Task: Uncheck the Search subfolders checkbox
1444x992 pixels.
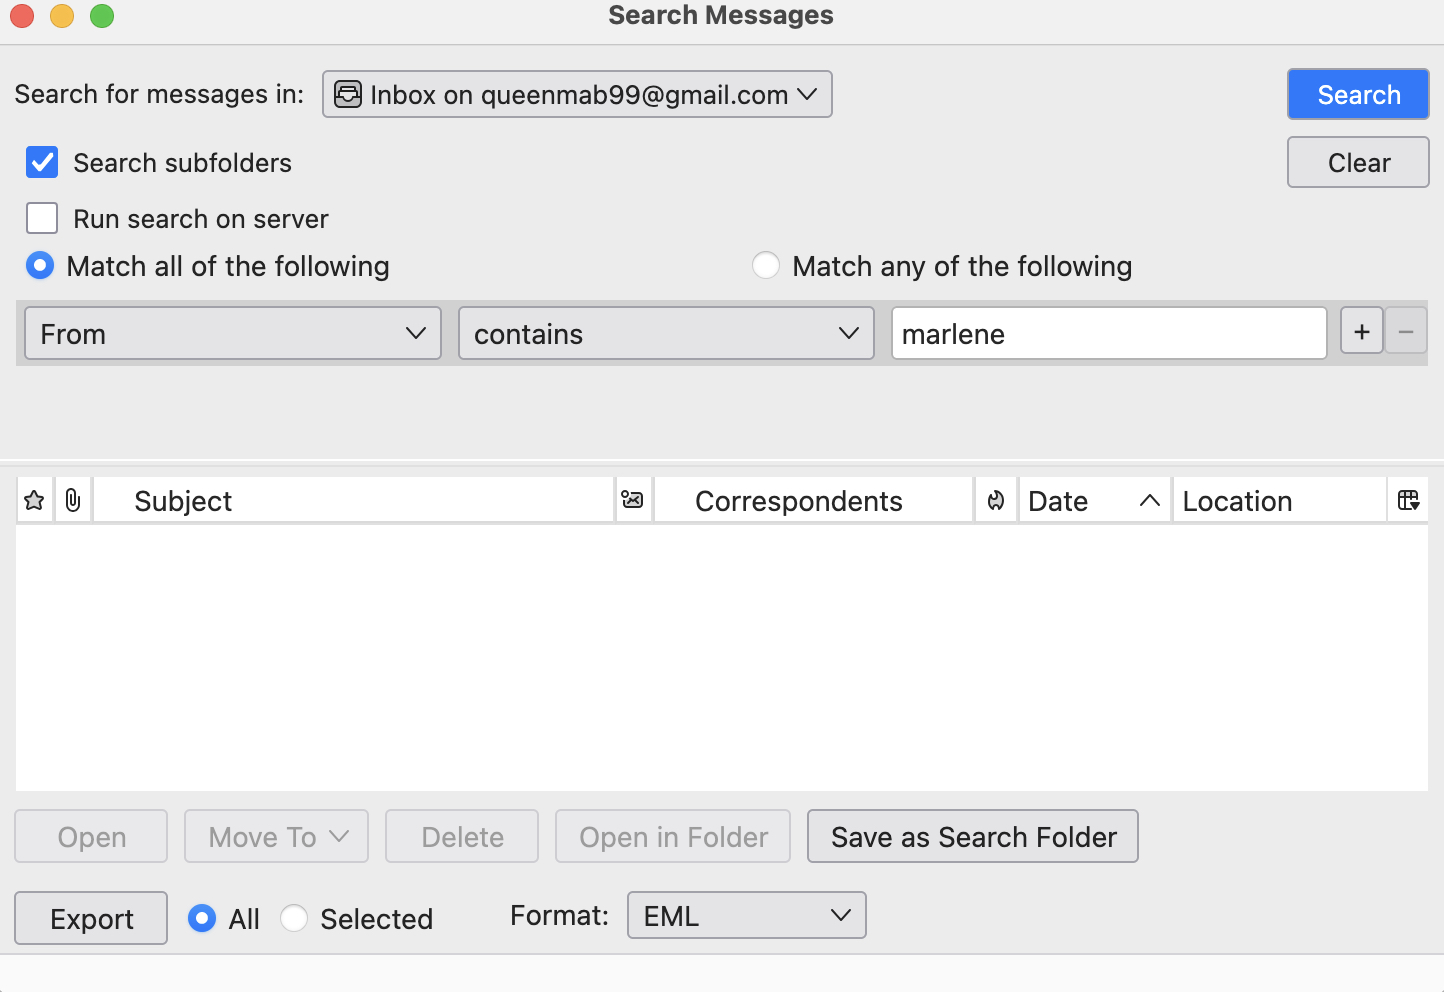Action: click(x=42, y=163)
